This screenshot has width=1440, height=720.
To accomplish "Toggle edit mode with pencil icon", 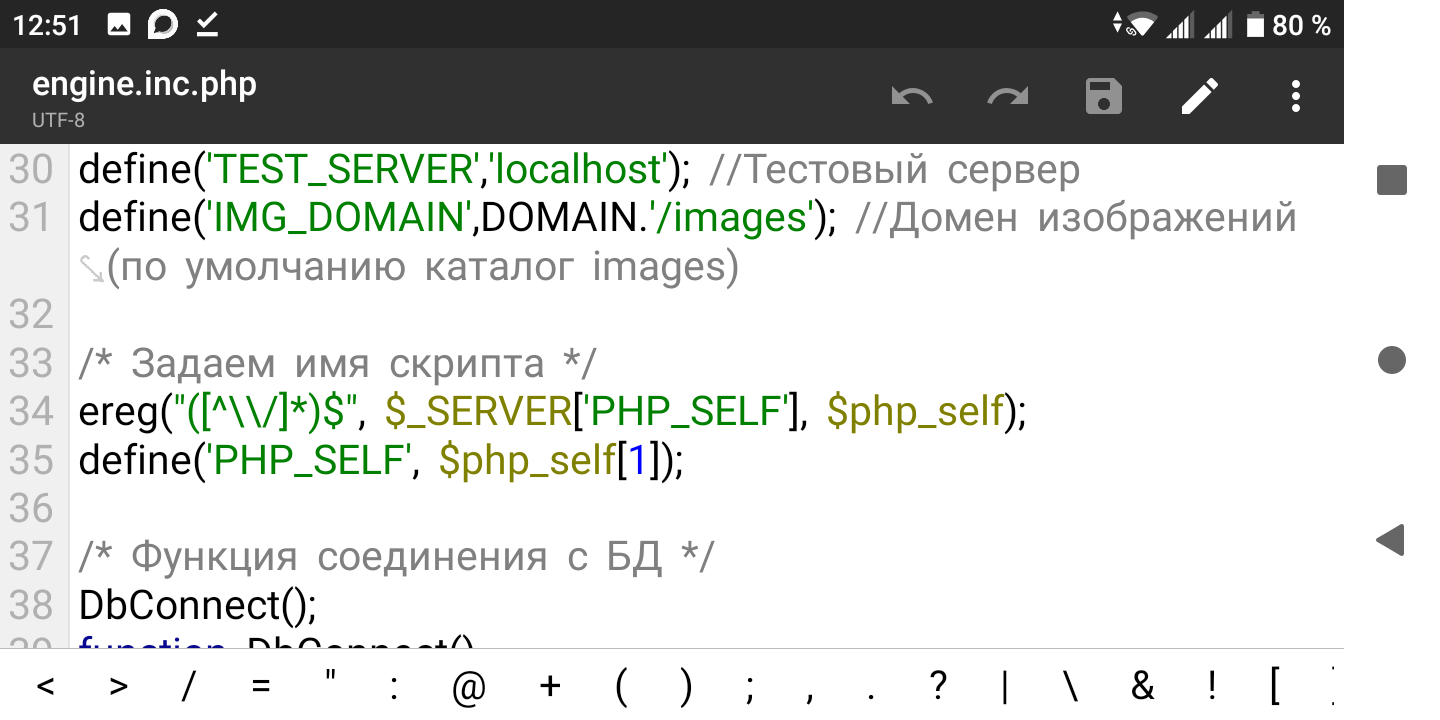I will [1199, 97].
